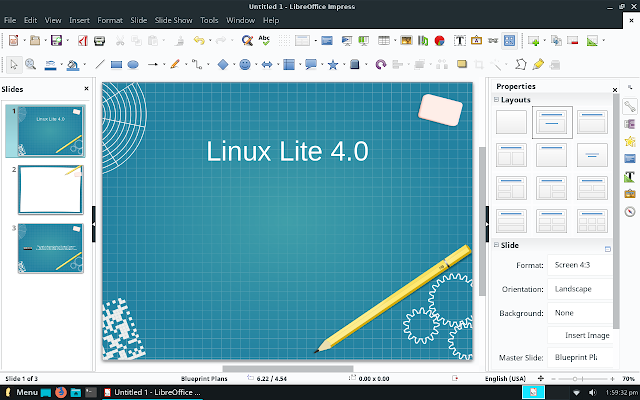This screenshot has width=640, height=400.
Task: Click the zoom slider handle in status bar
Action: [575, 379]
